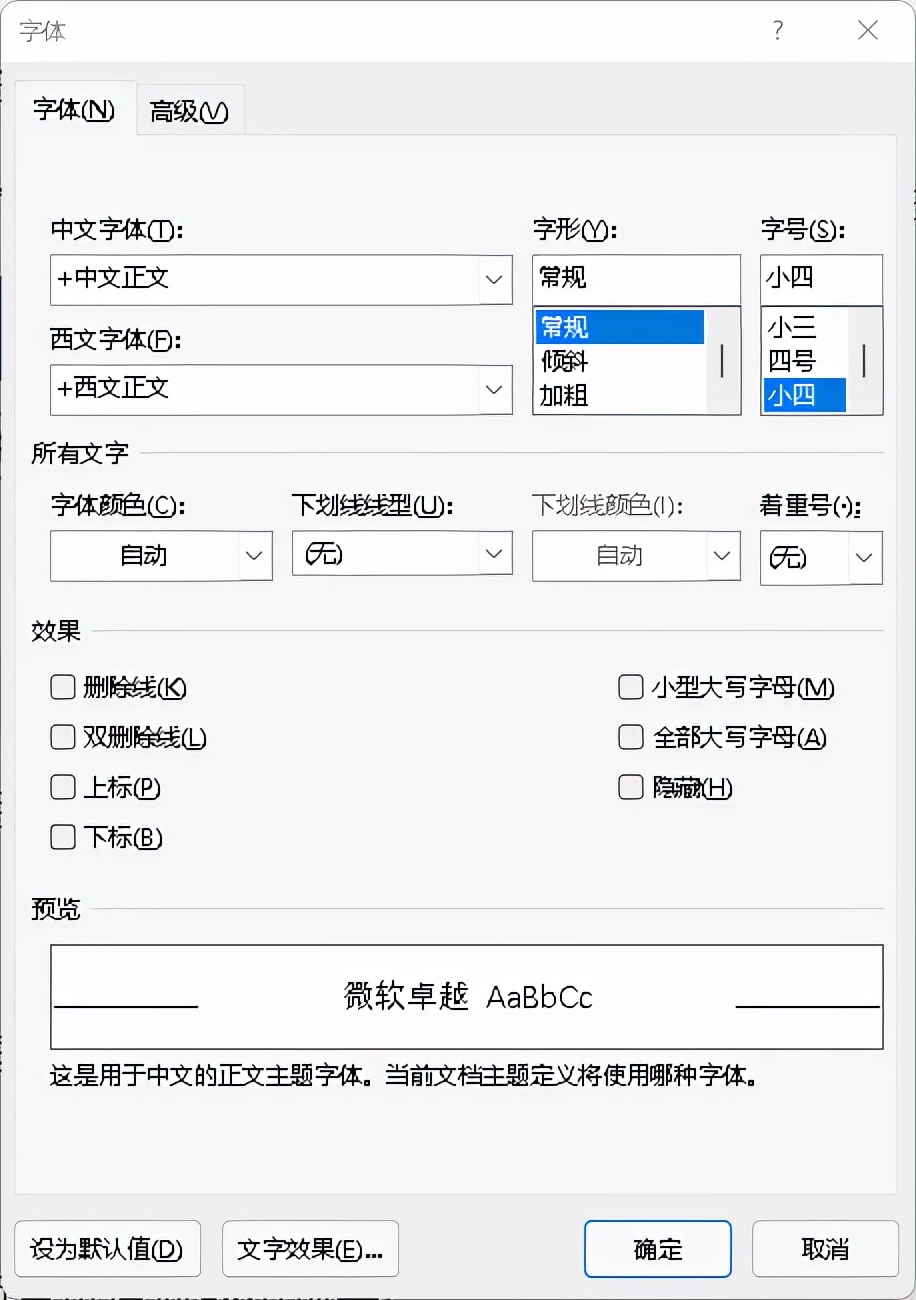Viewport: 916px width, 1300px height.
Task: Check the 上标 option
Action: (x=62, y=787)
